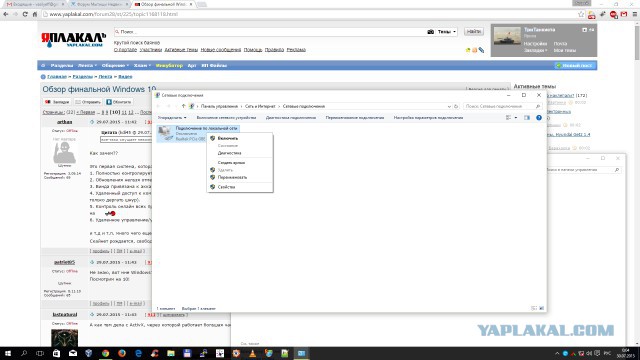Open "Помощь" link in header

pyautogui.click(x=253, y=50)
